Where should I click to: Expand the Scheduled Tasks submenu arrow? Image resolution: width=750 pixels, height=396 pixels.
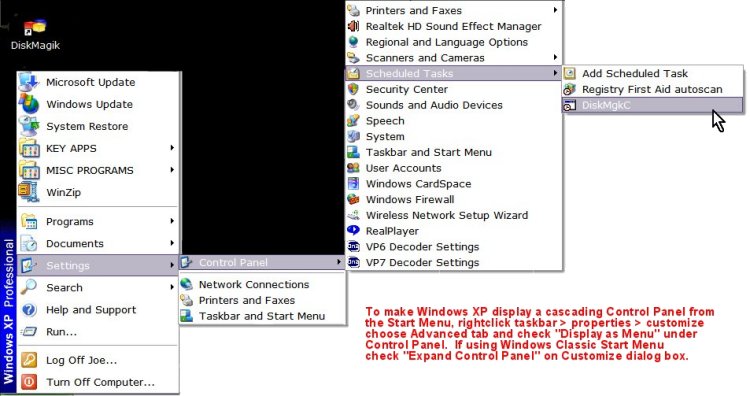555,73
